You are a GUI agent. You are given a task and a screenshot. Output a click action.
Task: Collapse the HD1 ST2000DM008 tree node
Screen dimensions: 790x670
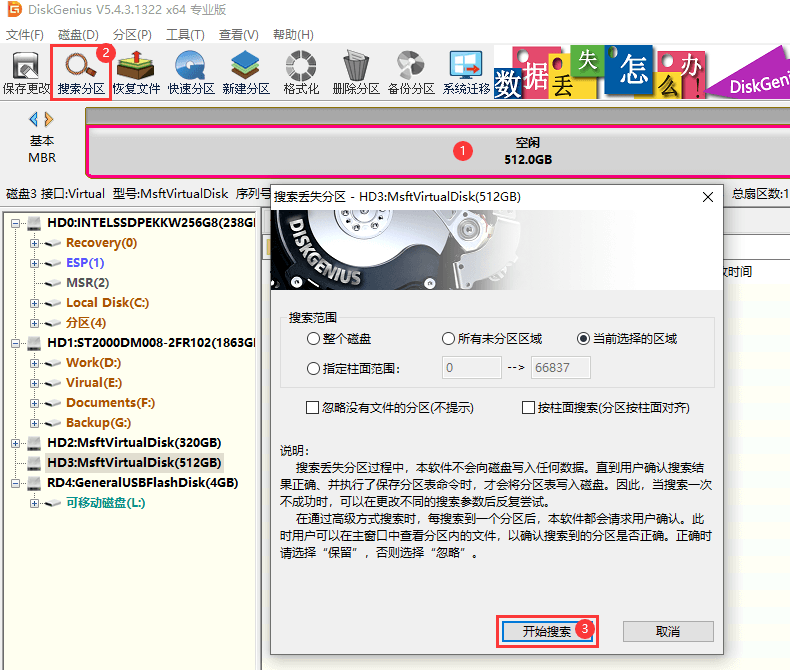[x=16, y=343]
